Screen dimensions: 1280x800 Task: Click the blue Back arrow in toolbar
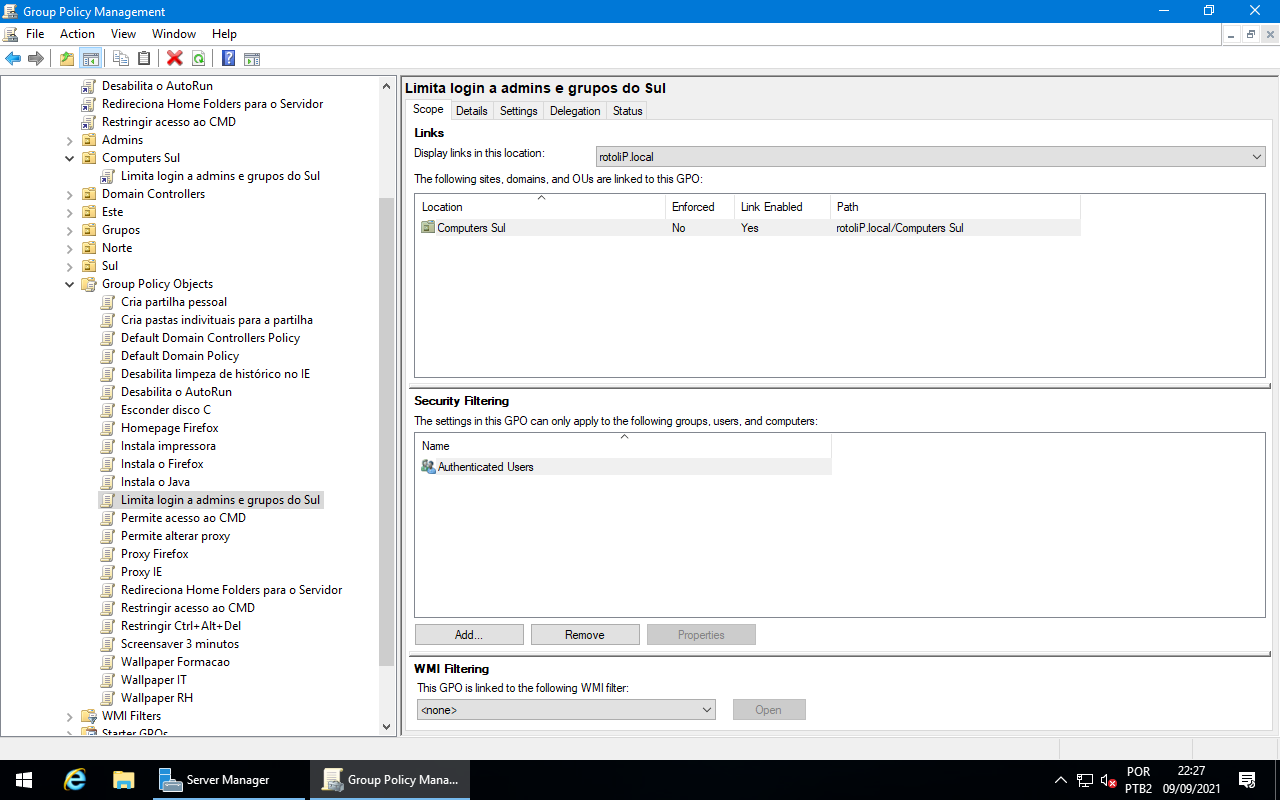pos(13,58)
